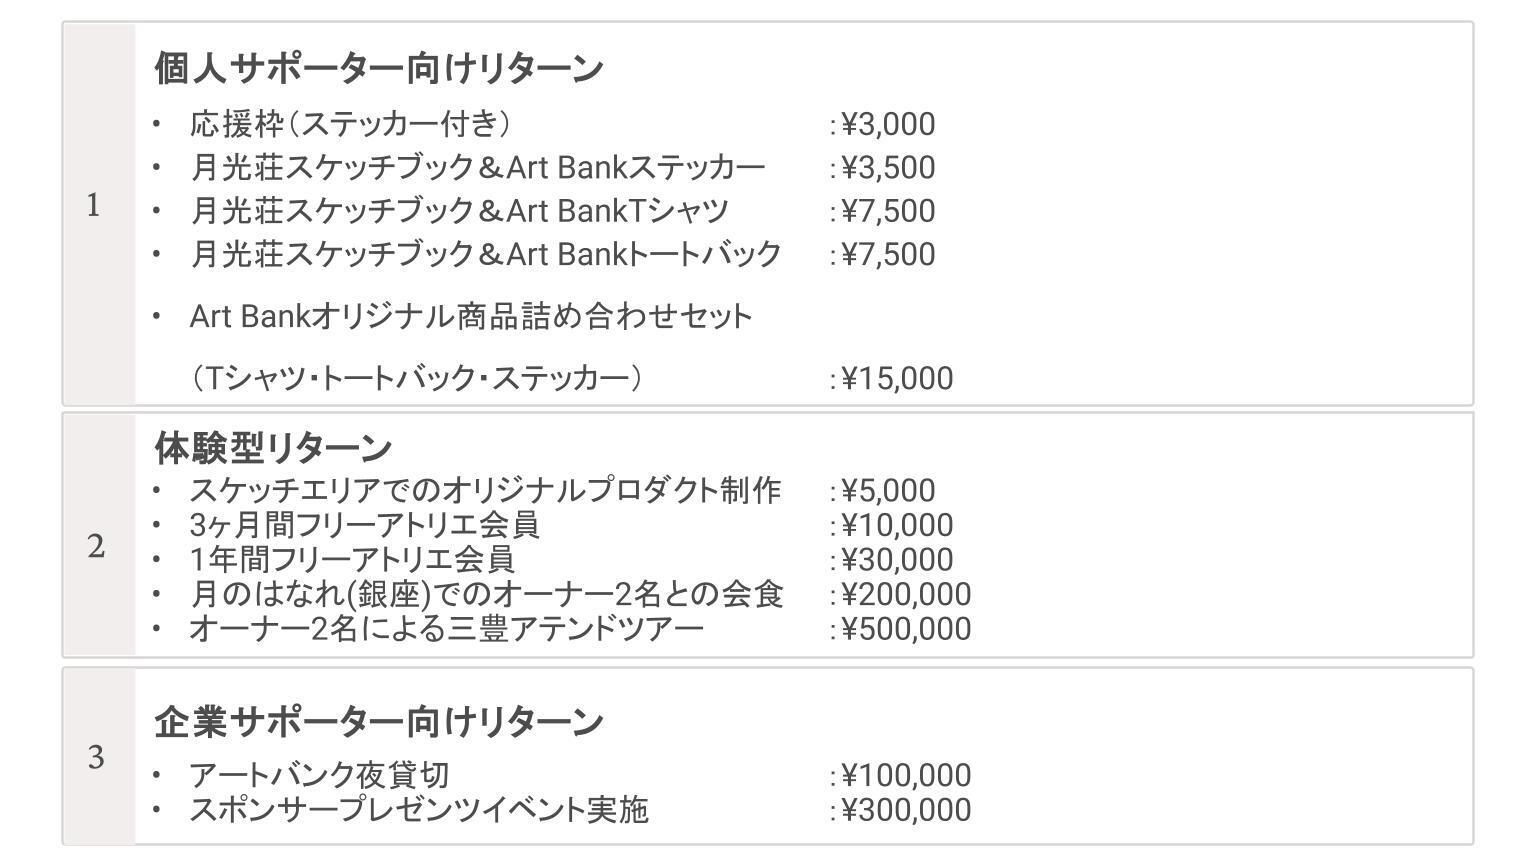This screenshot has height=864, width=1536.
Task: Select the アートバンク夜貸切 item
Action: (x=319, y=775)
